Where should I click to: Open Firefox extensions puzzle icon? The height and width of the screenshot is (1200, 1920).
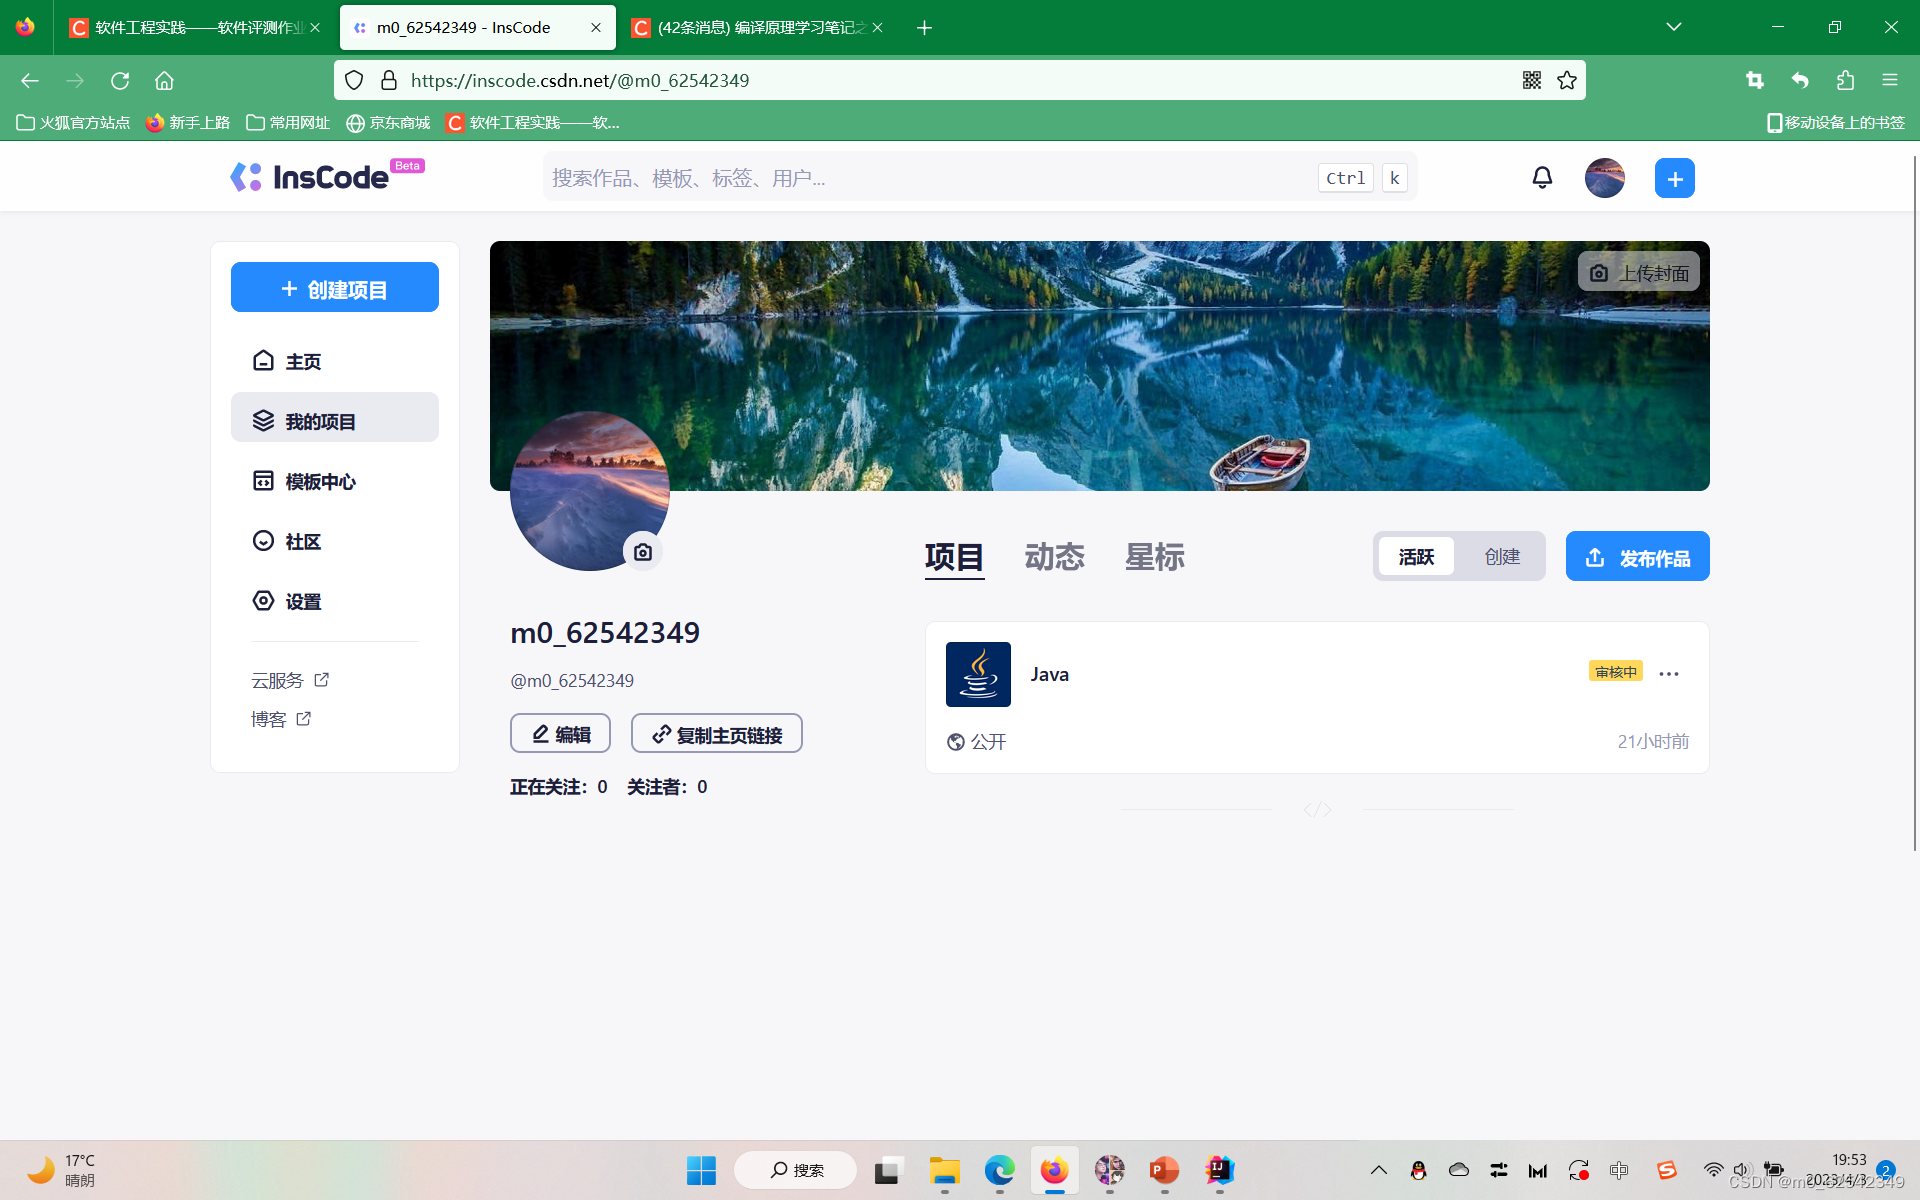1845,80
